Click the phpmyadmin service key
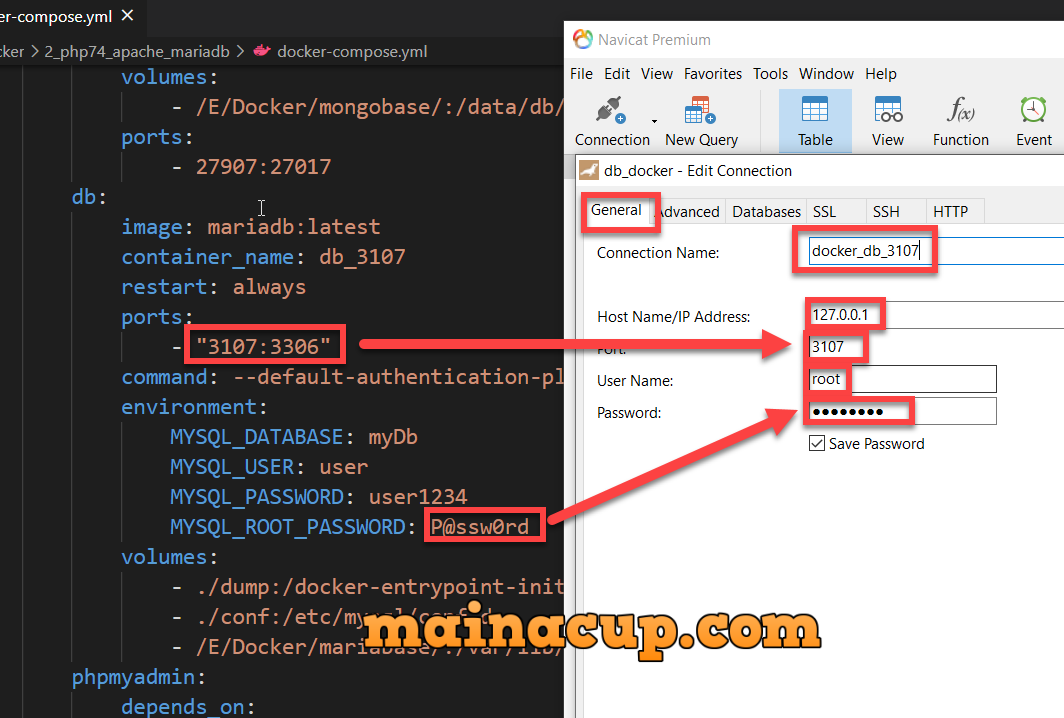The height and width of the screenshot is (718, 1064). click(133, 677)
